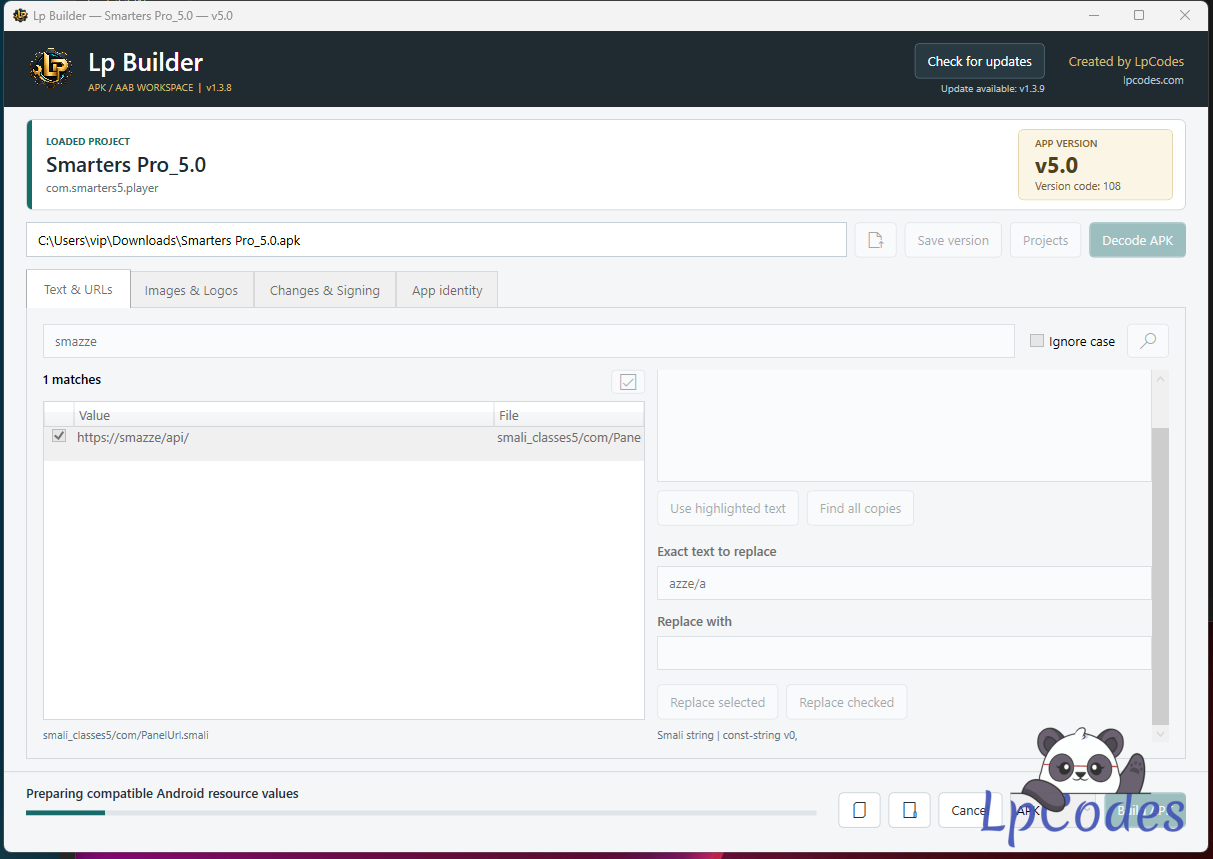Open the Projects button
Screen dimensions: 1213x859
coord(1046,240)
